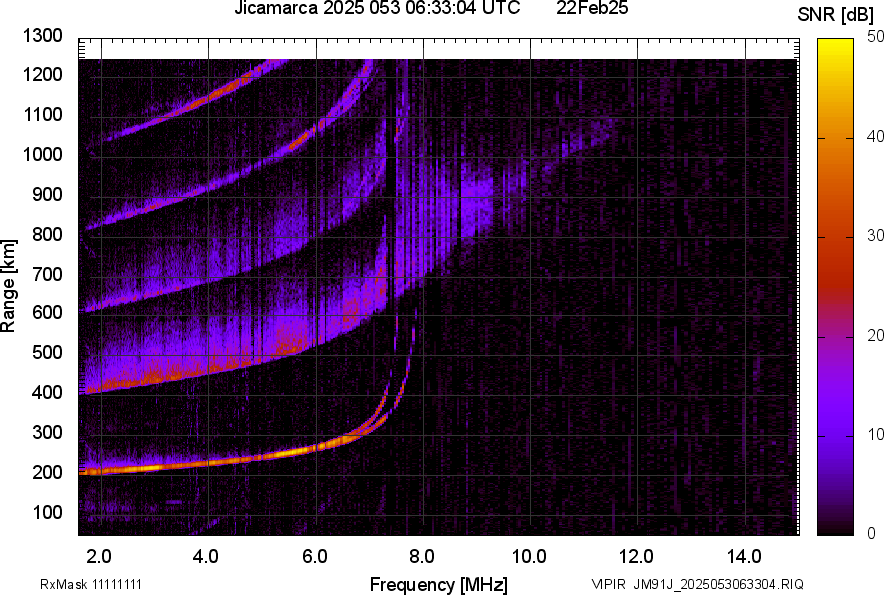Click the 'Range [km]' axis label
This screenshot has height=595, width=884.
click(x=9, y=286)
